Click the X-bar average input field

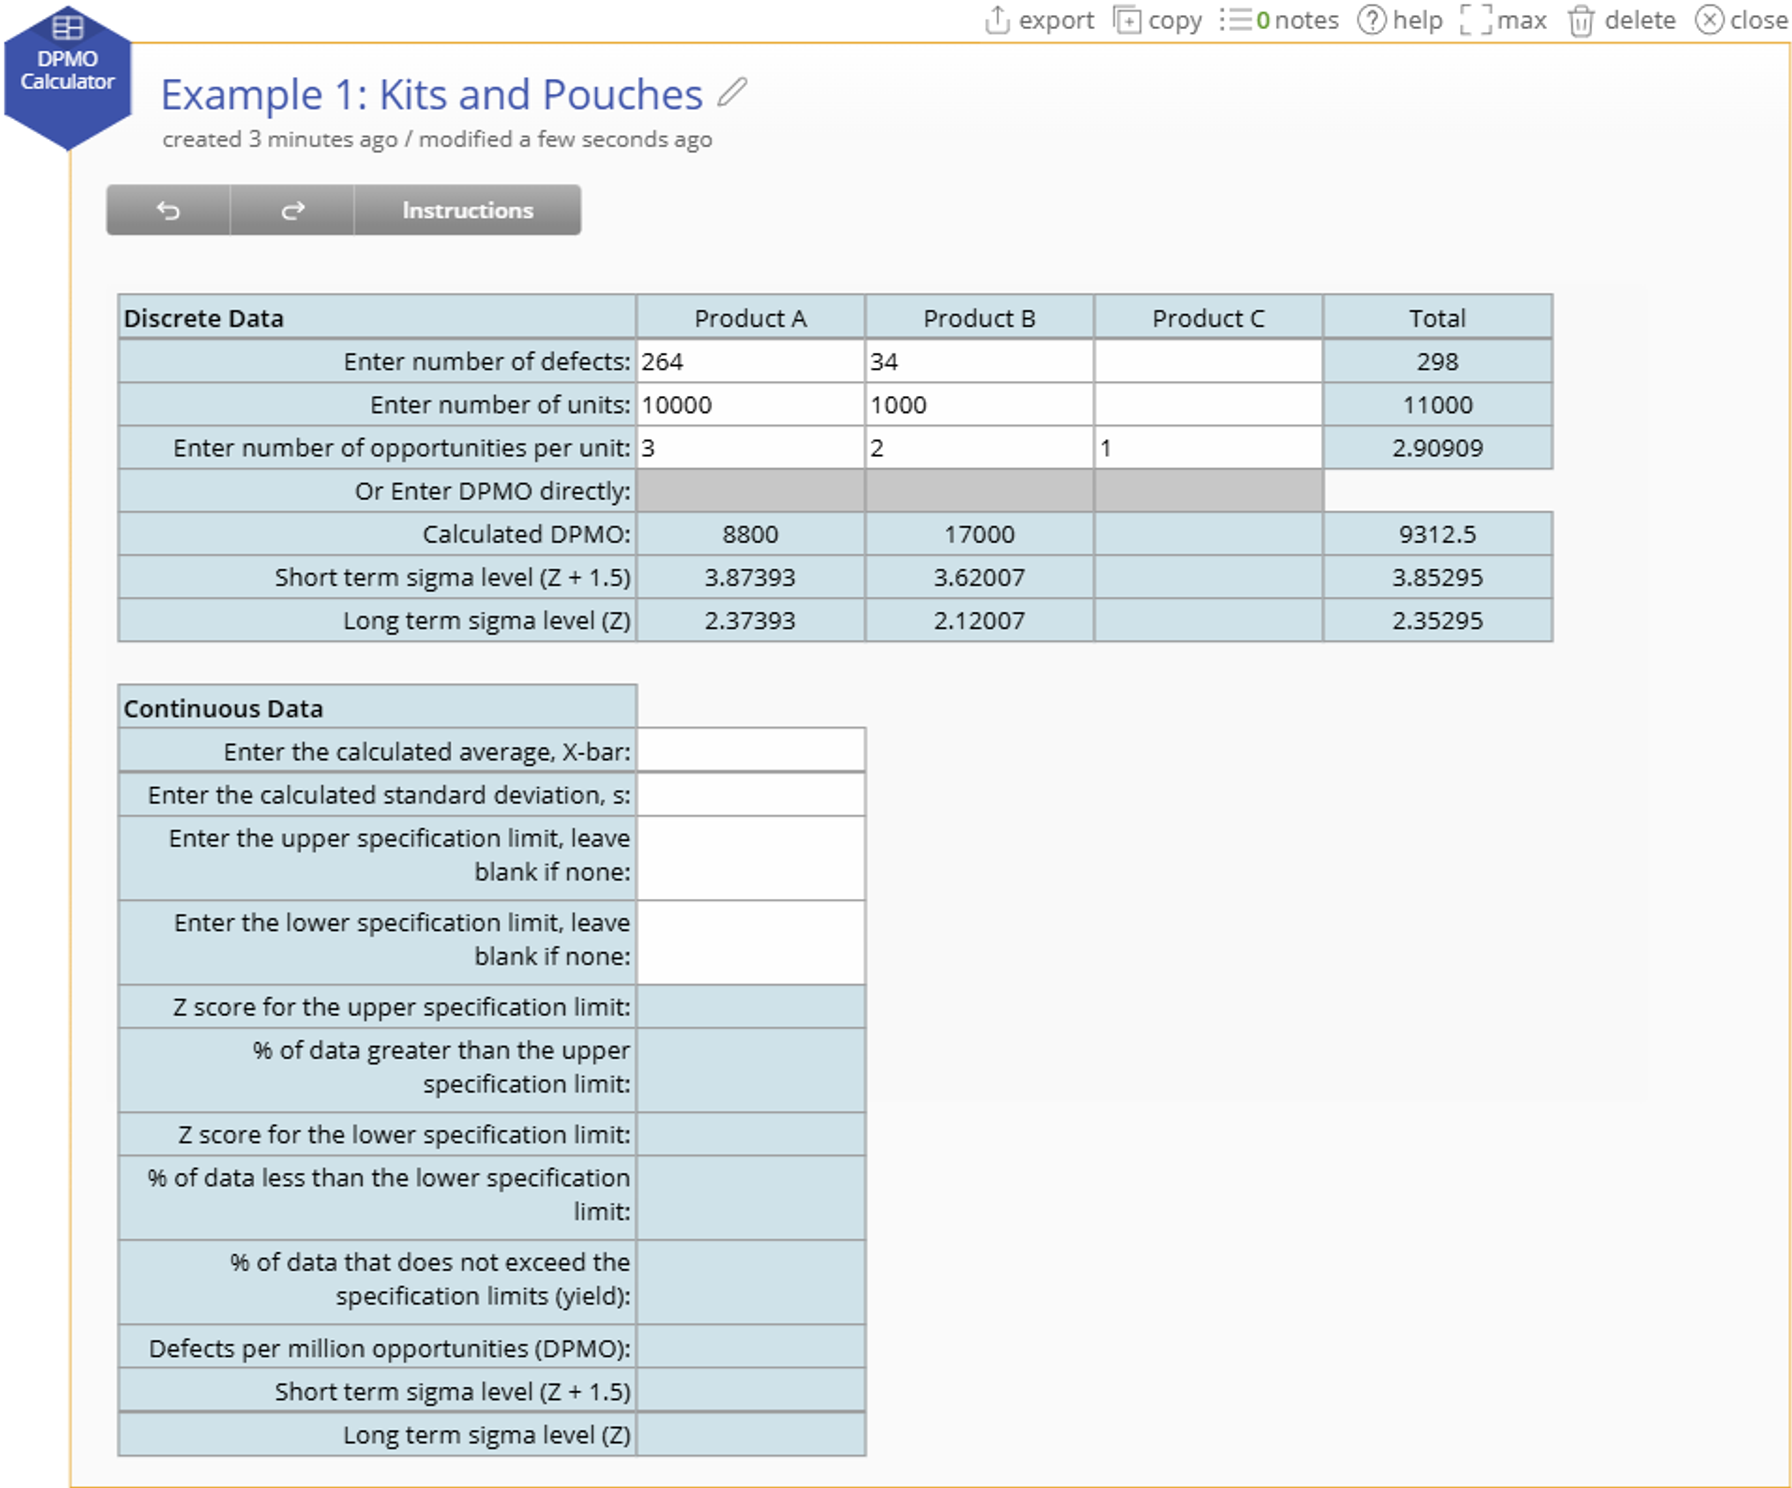click(751, 750)
